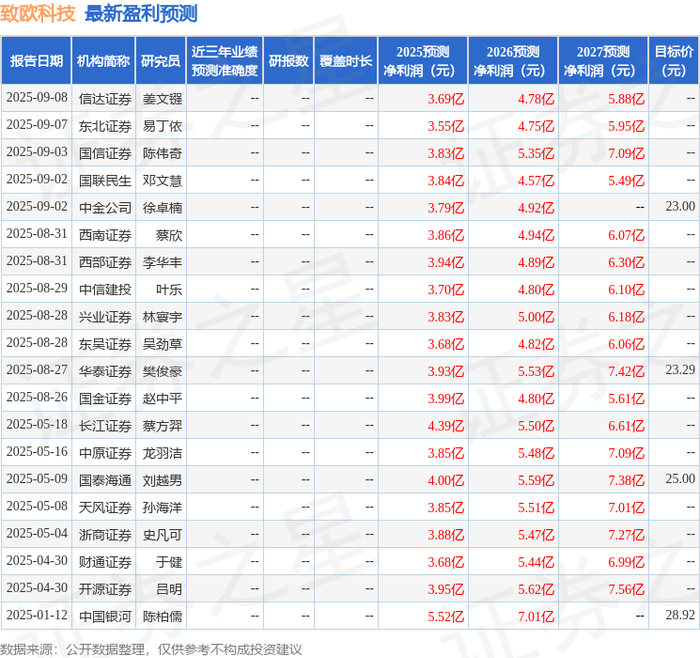Click 国泰海通 institution cell
Screen dimensions: 700x658
tap(105, 480)
